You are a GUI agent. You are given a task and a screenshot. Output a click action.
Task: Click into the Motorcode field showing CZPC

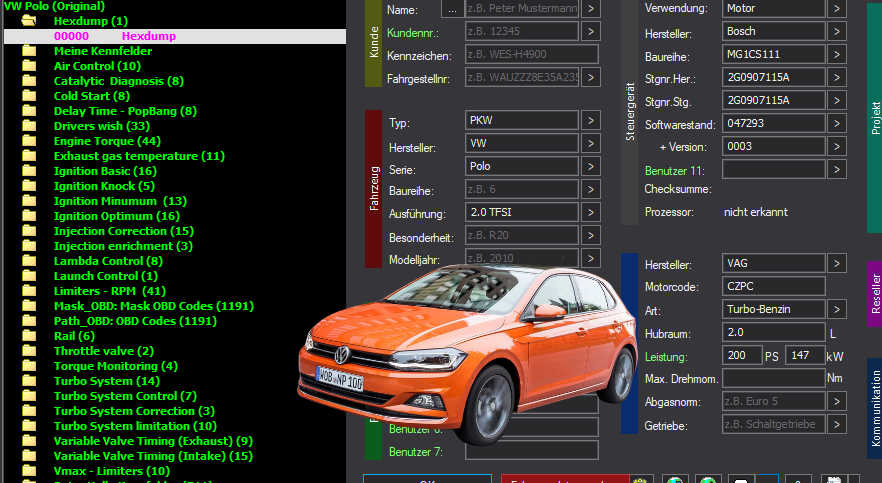click(x=773, y=286)
